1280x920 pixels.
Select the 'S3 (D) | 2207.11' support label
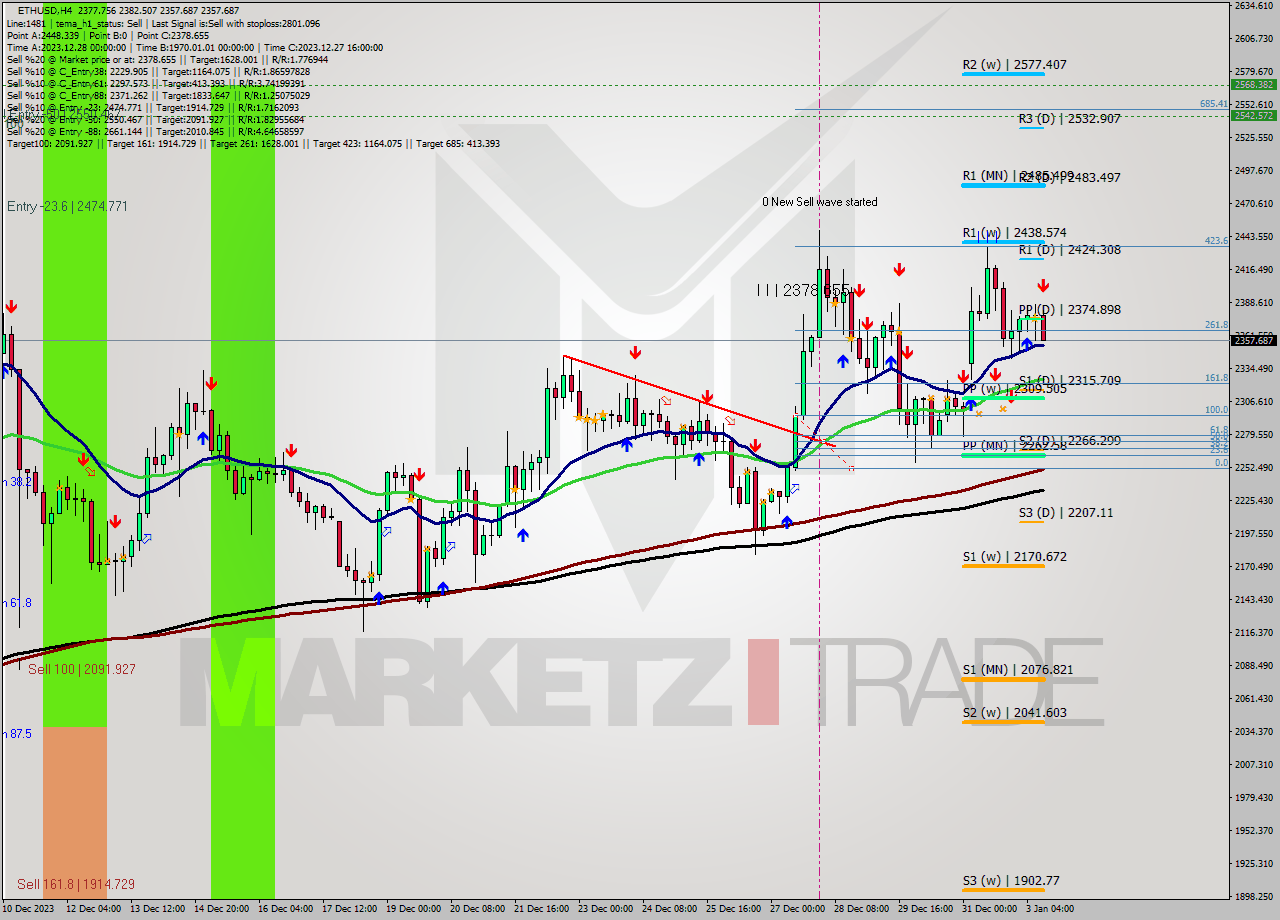pyautogui.click(x=1066, y=513)
